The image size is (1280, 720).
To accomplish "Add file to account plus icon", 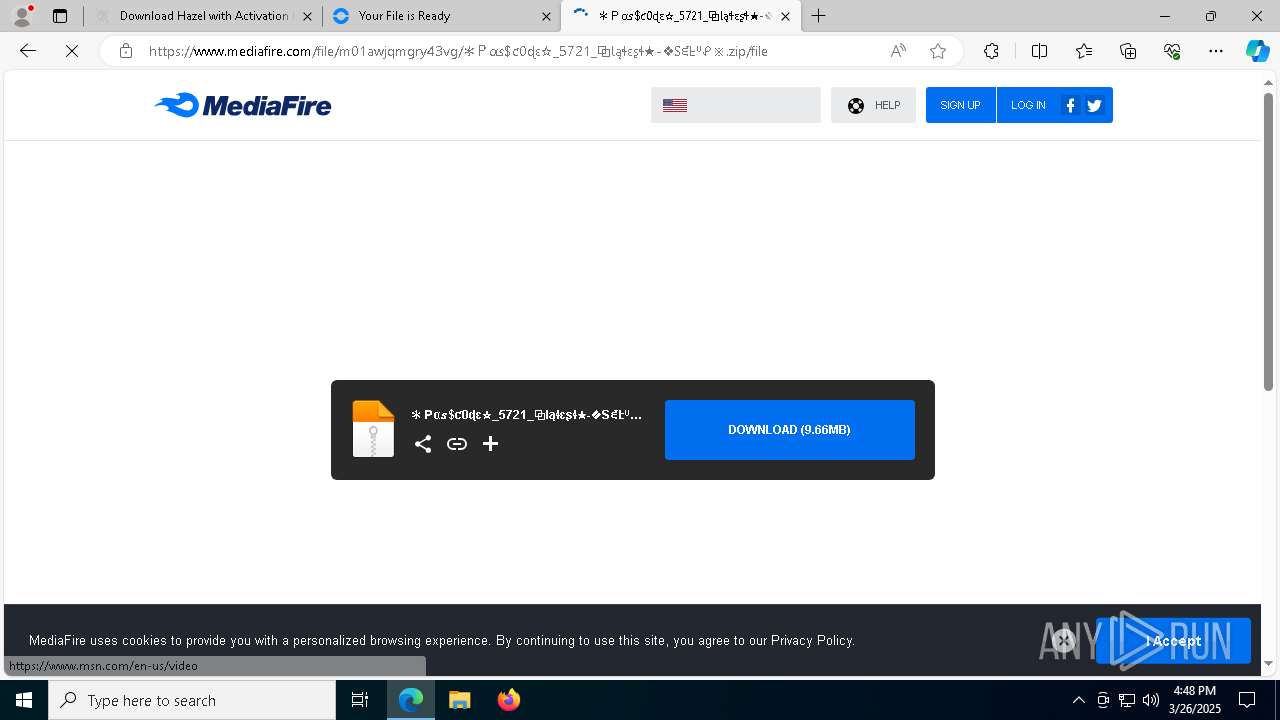I will (490, 444).
